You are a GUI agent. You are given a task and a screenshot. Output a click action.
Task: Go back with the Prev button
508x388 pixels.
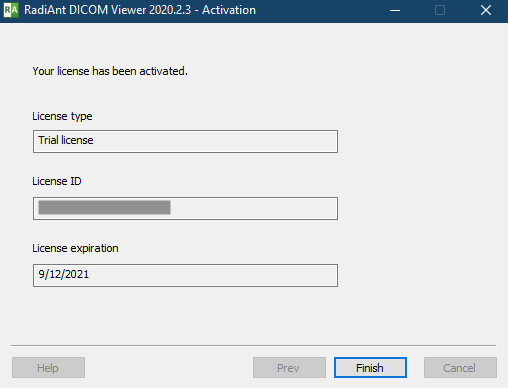click(289, 368)
